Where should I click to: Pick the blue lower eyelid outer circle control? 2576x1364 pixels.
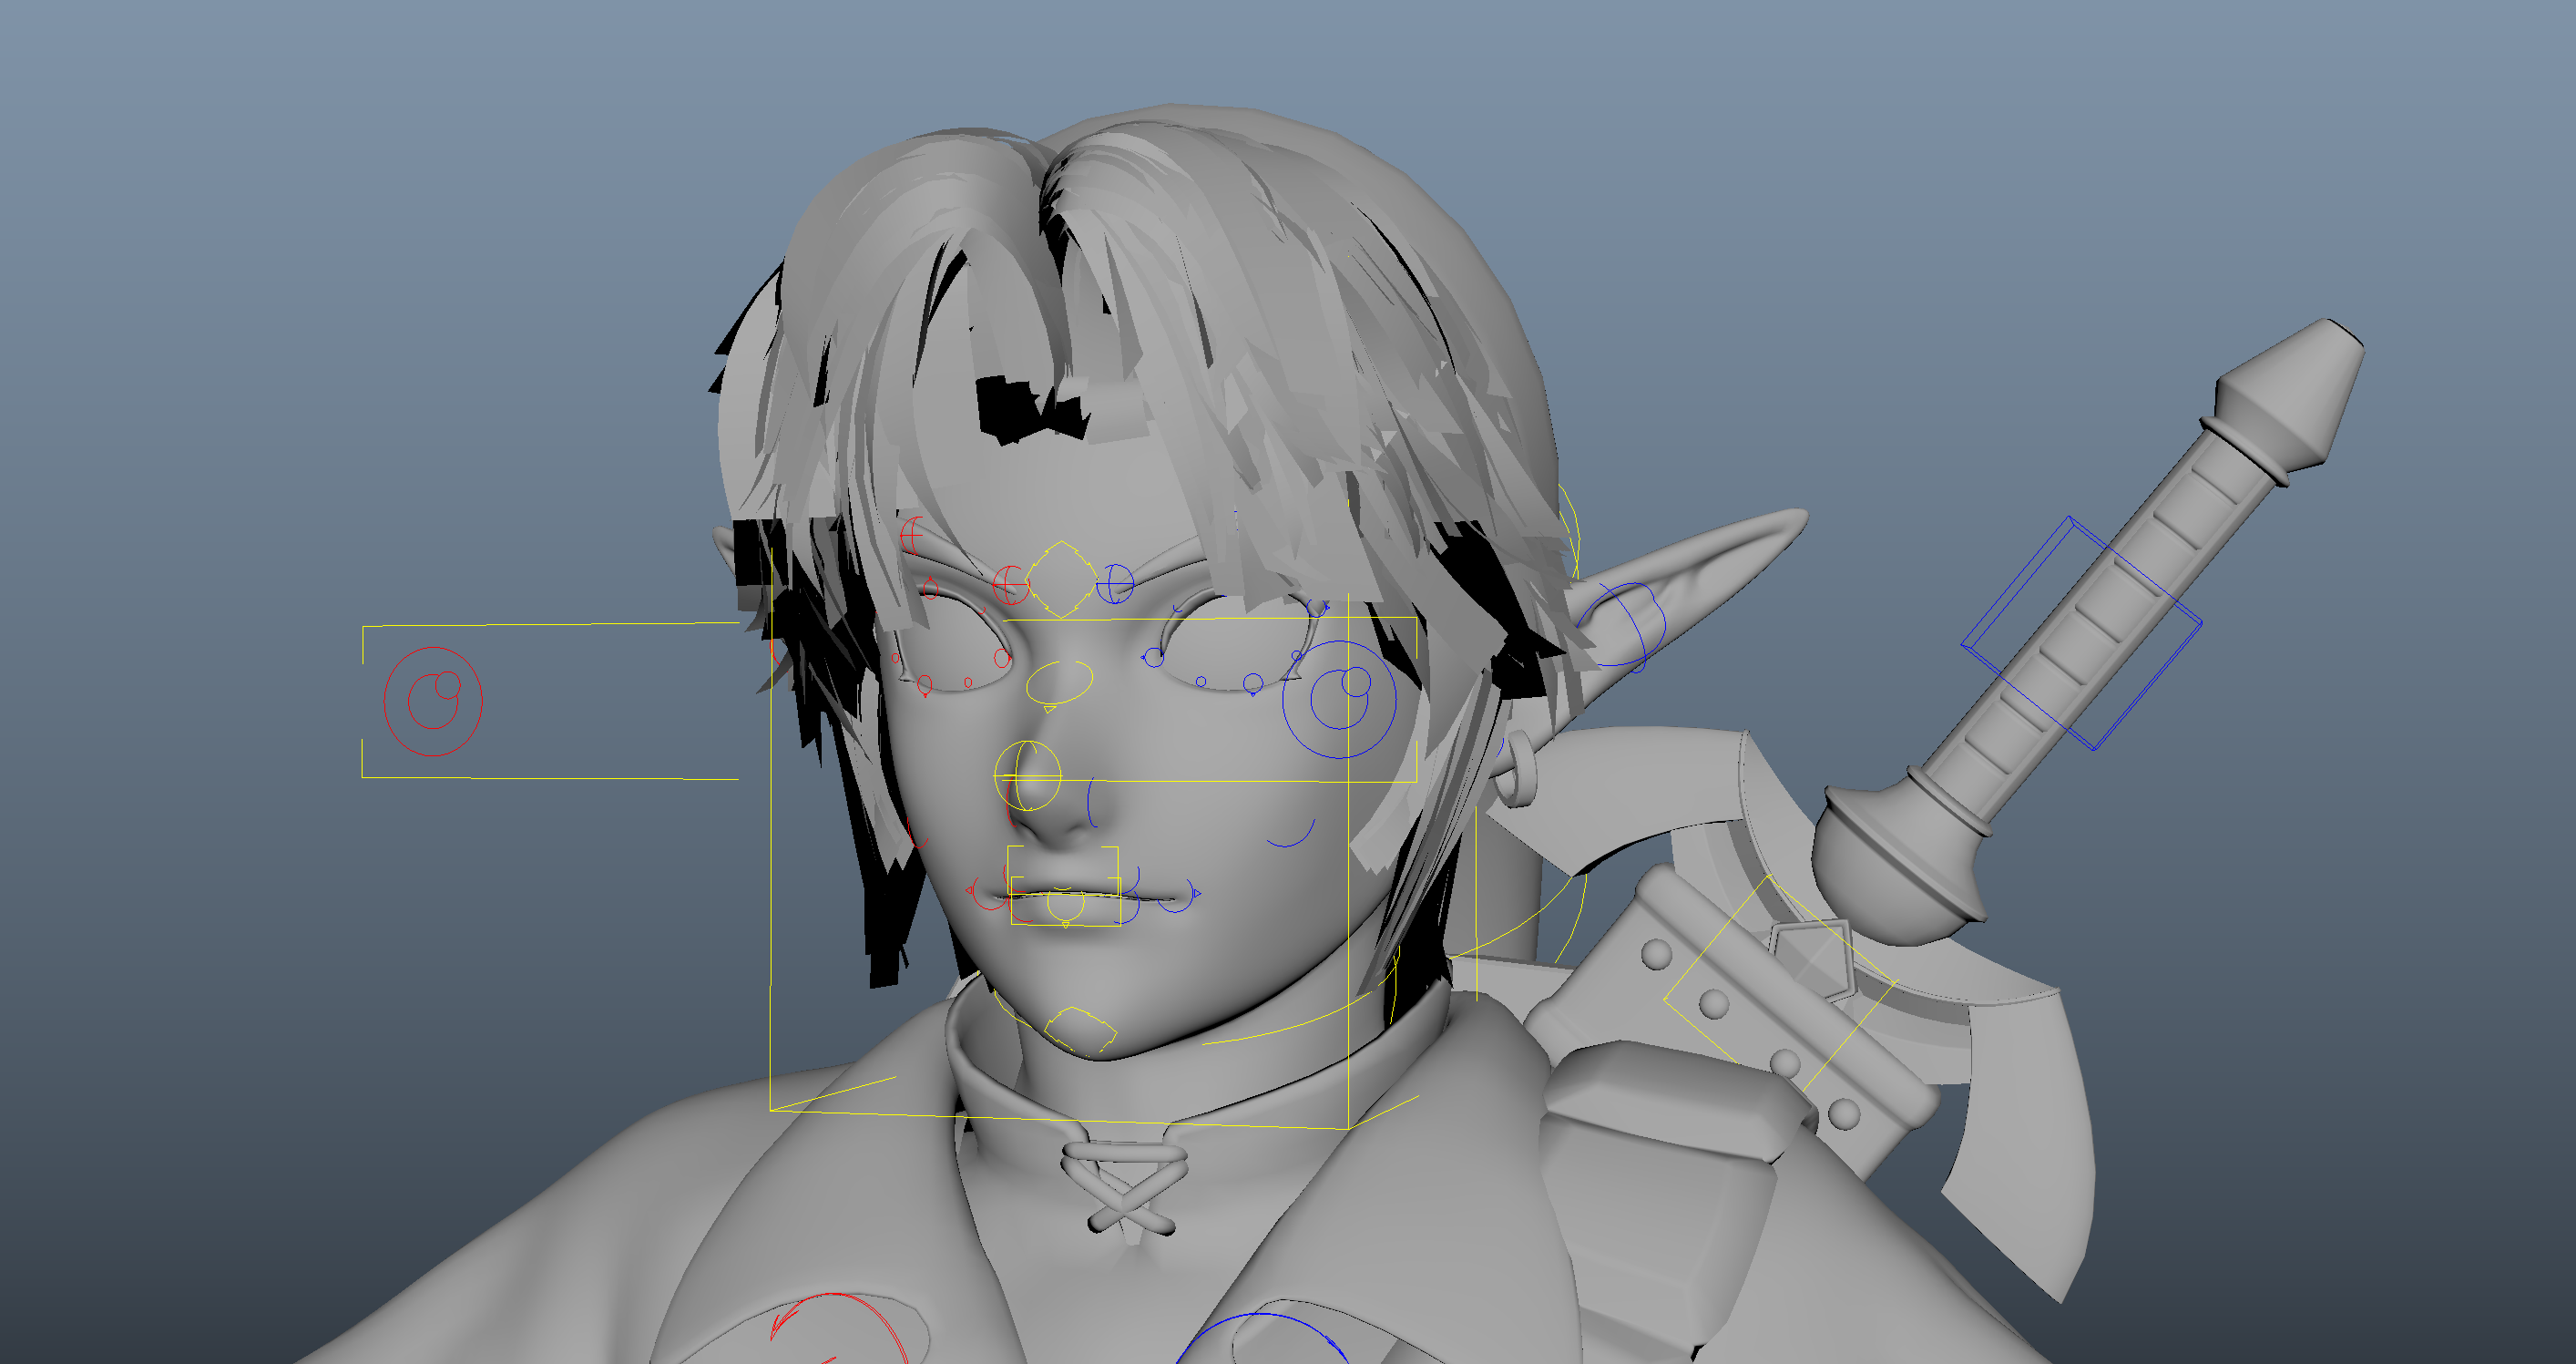pos(1253,684)
